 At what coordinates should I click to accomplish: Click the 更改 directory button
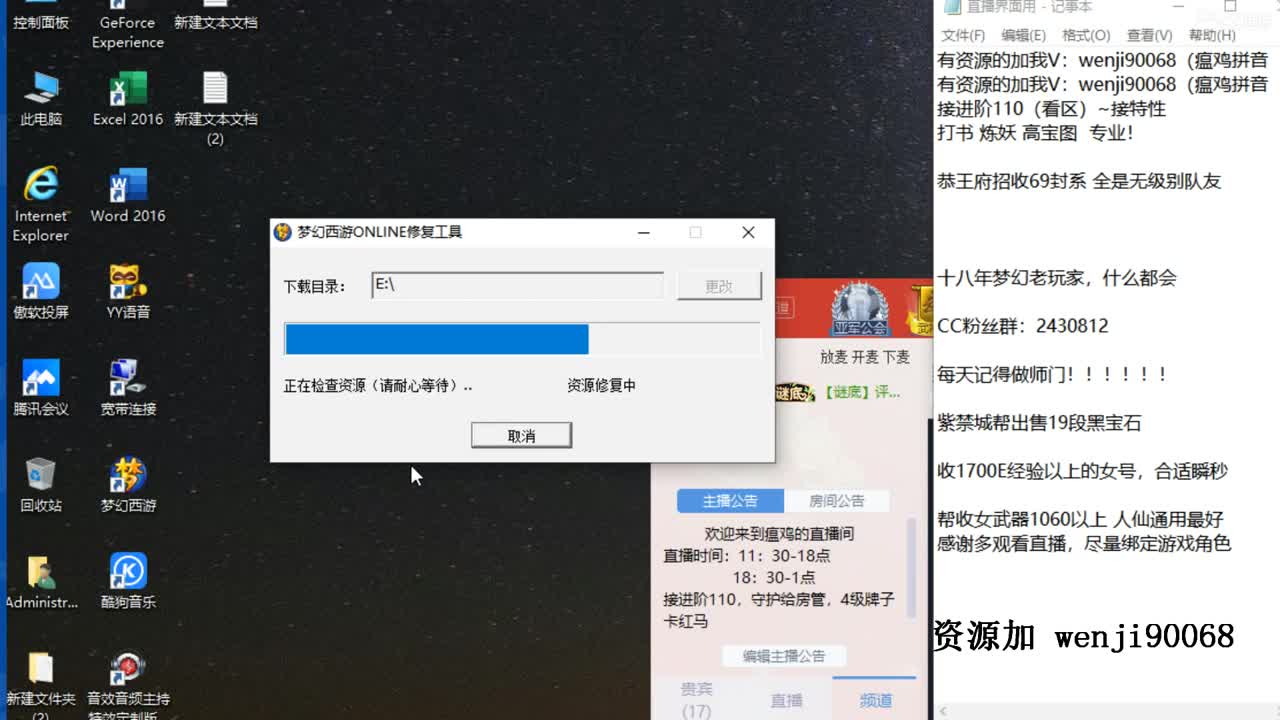(719, 286)
